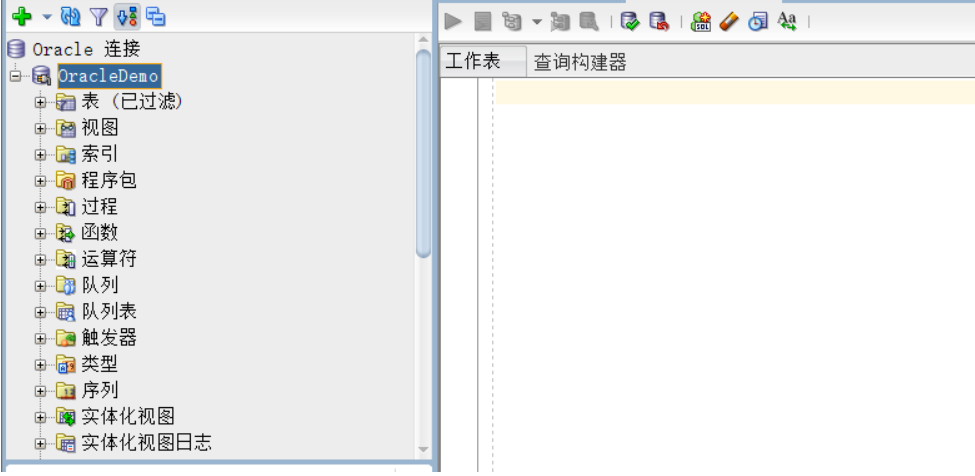Viewport: 975px width, 476px height.
Task: Click the SQL Tuning Advisor icon
Action: [588, 22]
